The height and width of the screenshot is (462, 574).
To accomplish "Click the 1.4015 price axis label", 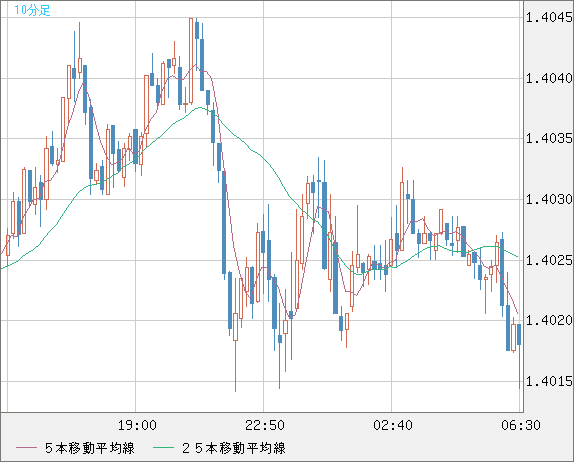I will 549,381.
